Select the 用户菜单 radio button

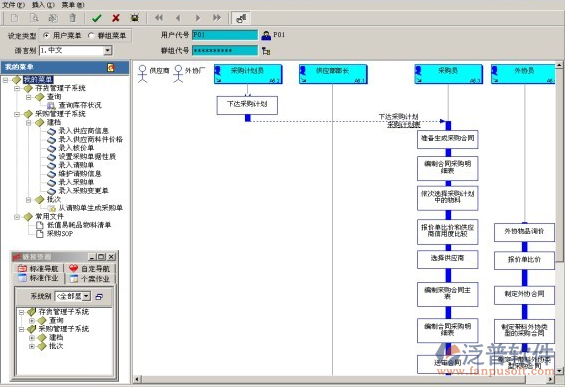point(46,35)
